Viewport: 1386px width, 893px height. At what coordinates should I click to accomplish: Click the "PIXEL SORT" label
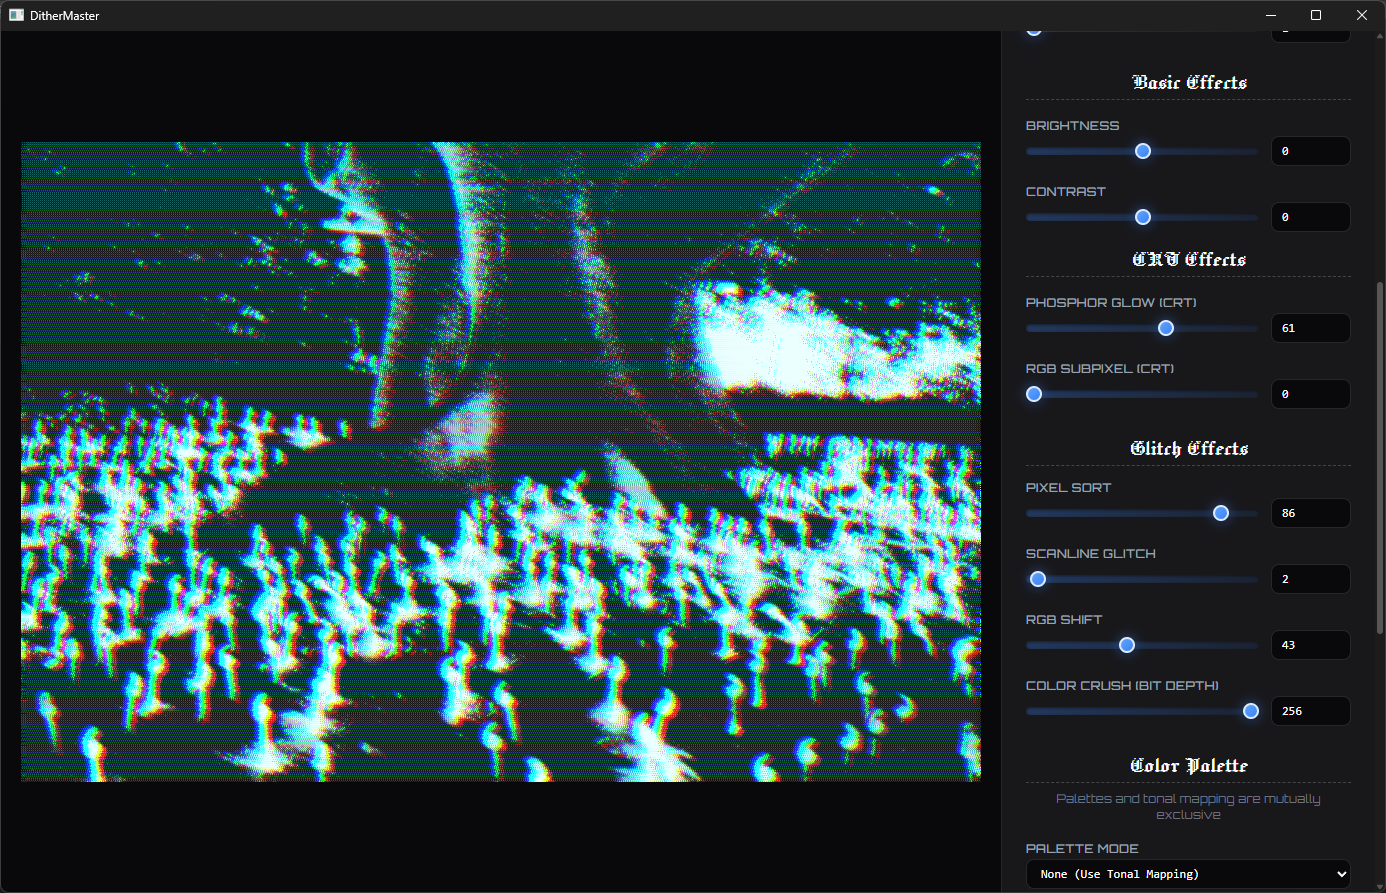(x=1068, y=488)
